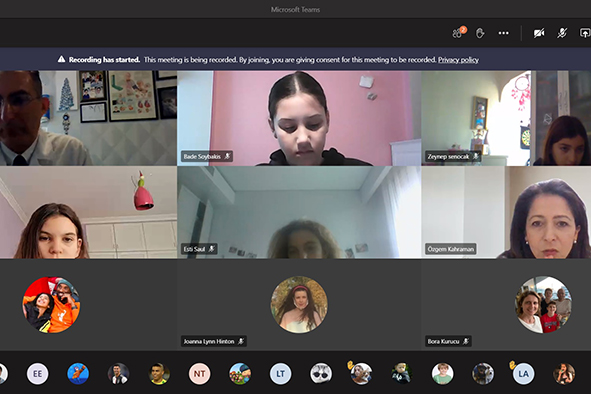Viewport: 591px width, 394px height.
Task: Unmute the microphone in the toolbar
Action: tap(562, 33)
